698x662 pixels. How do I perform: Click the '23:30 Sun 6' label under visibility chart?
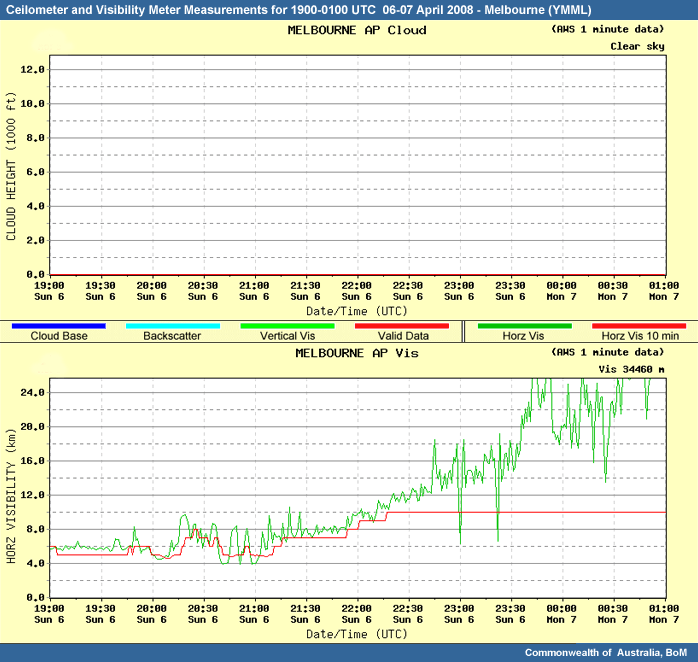pos(510,614)
